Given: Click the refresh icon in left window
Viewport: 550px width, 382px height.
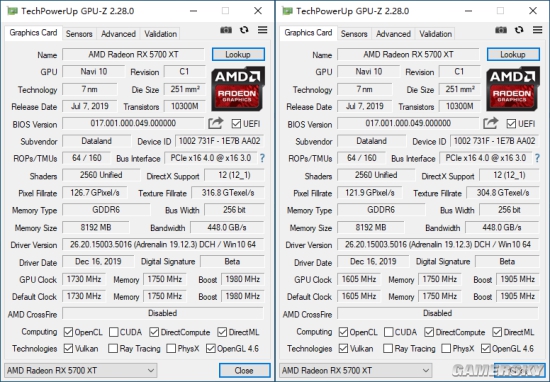Looking at the screenshot, I should click(244, 30).
